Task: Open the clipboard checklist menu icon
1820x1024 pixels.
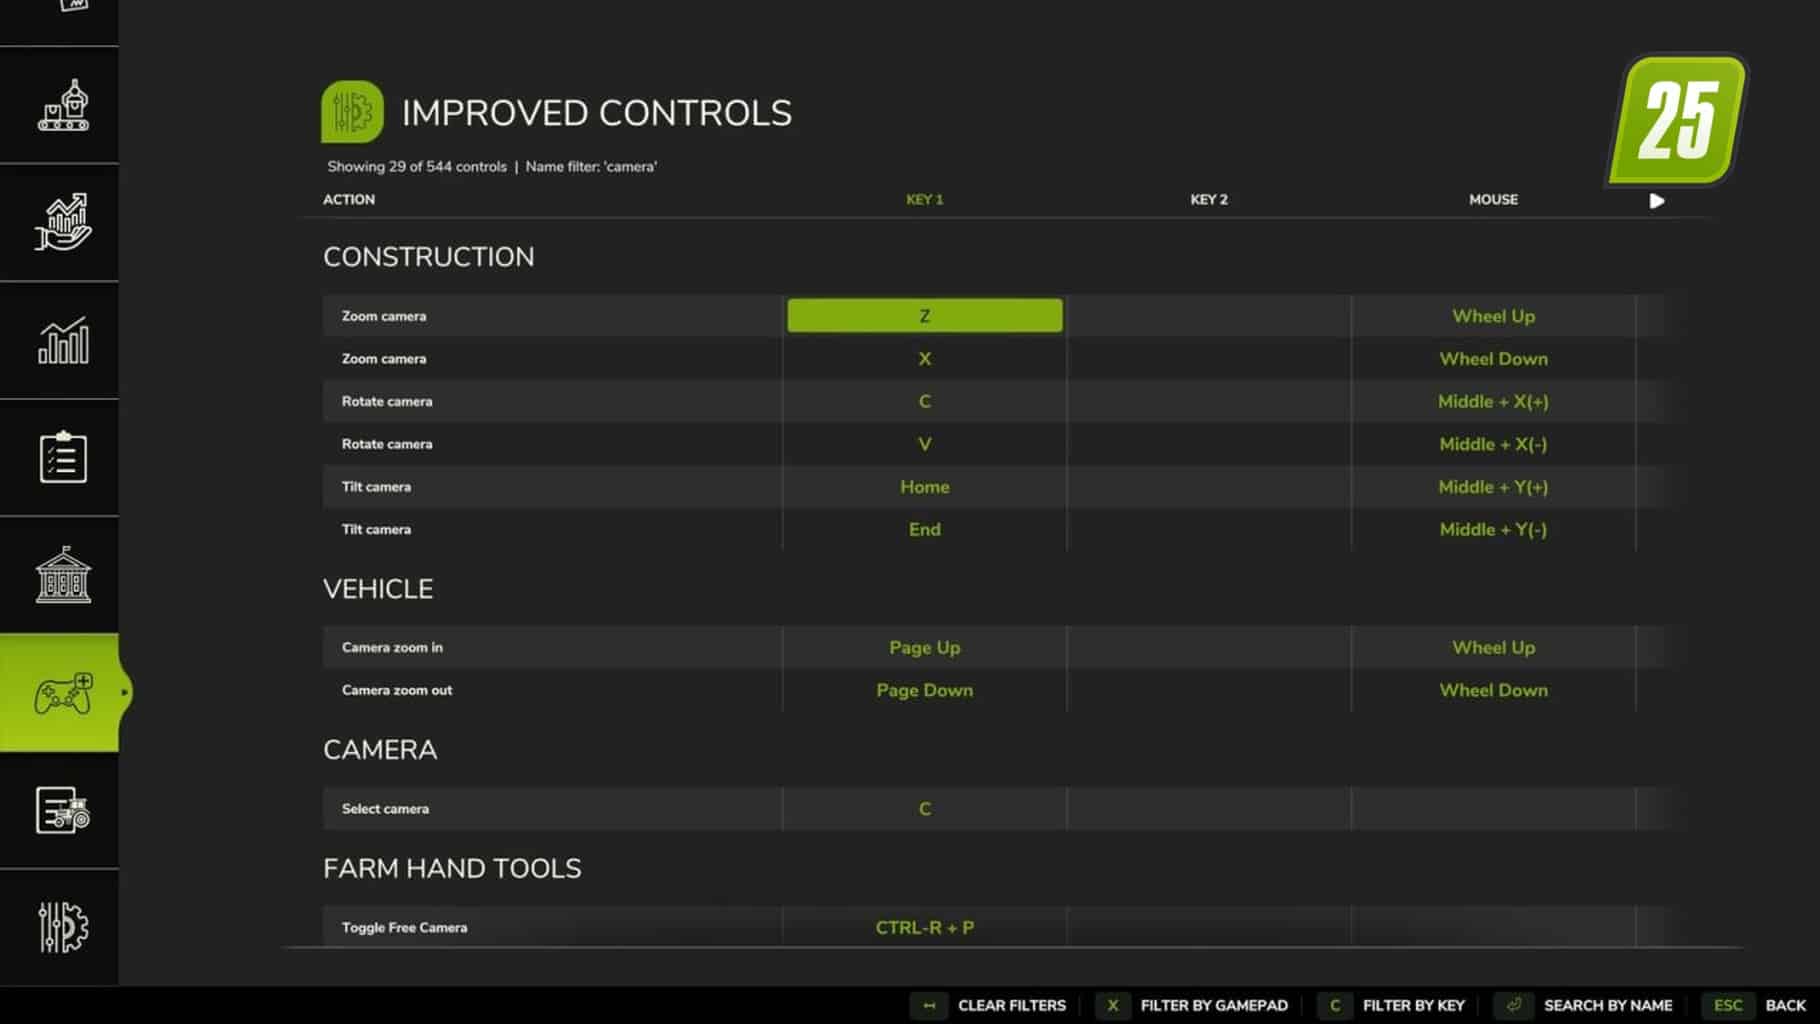Action: (x=63, y=457)
